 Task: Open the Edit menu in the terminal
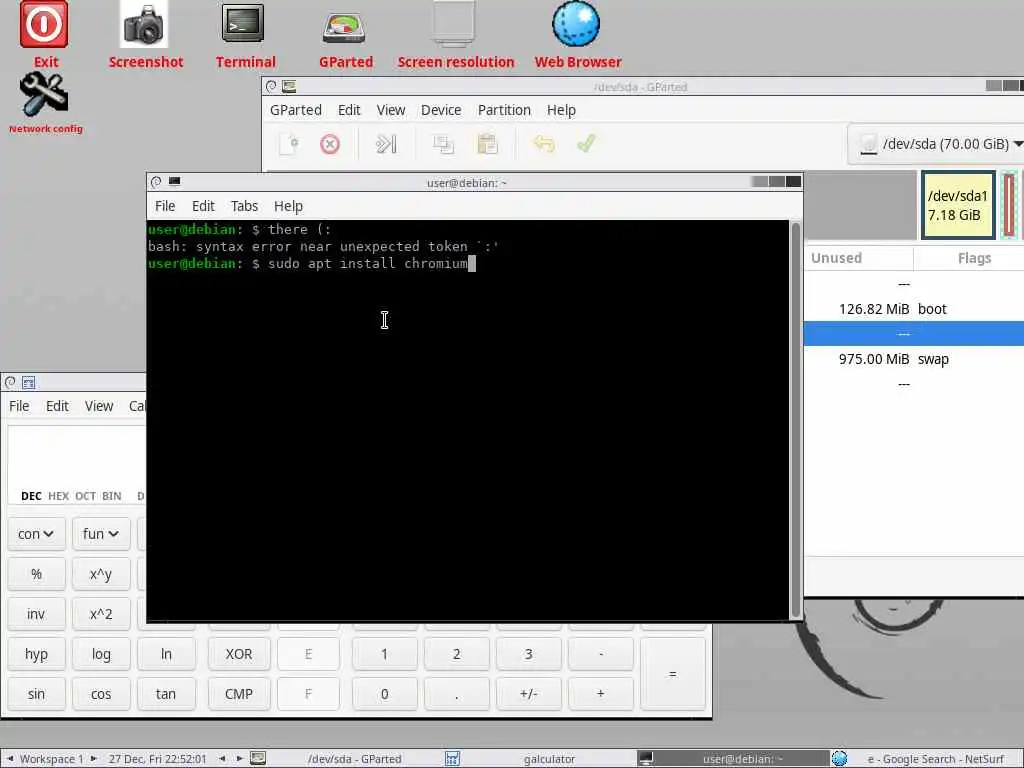(x=203, y=206)
